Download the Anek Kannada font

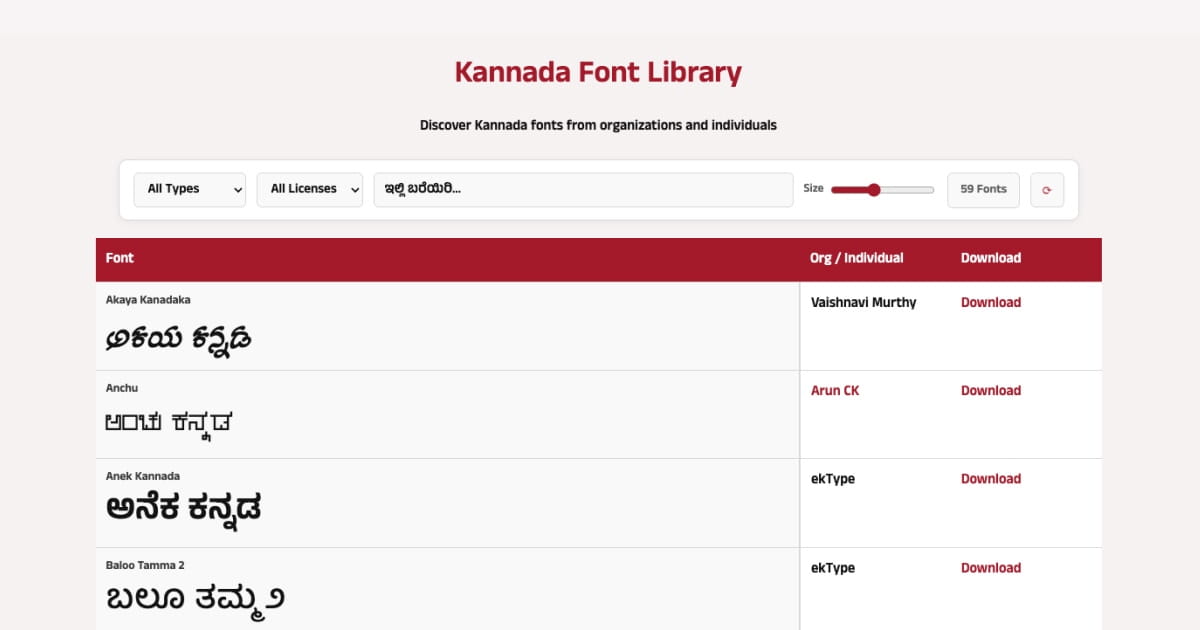click(991, 478)
